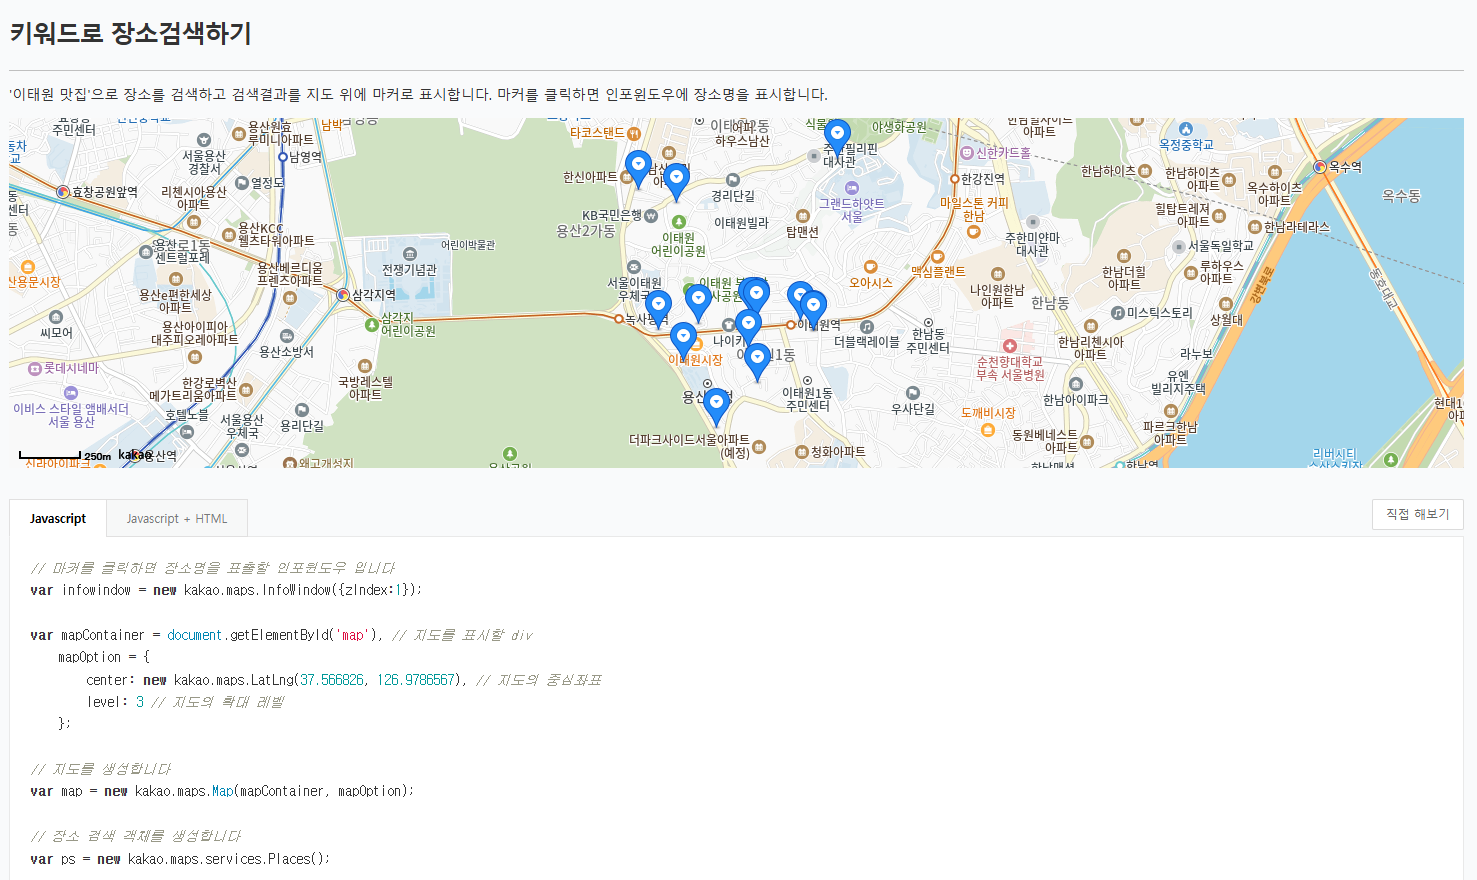Click the 용산소방서 fire station icon
Viewport: 1477px width, 880px height.
287,336
